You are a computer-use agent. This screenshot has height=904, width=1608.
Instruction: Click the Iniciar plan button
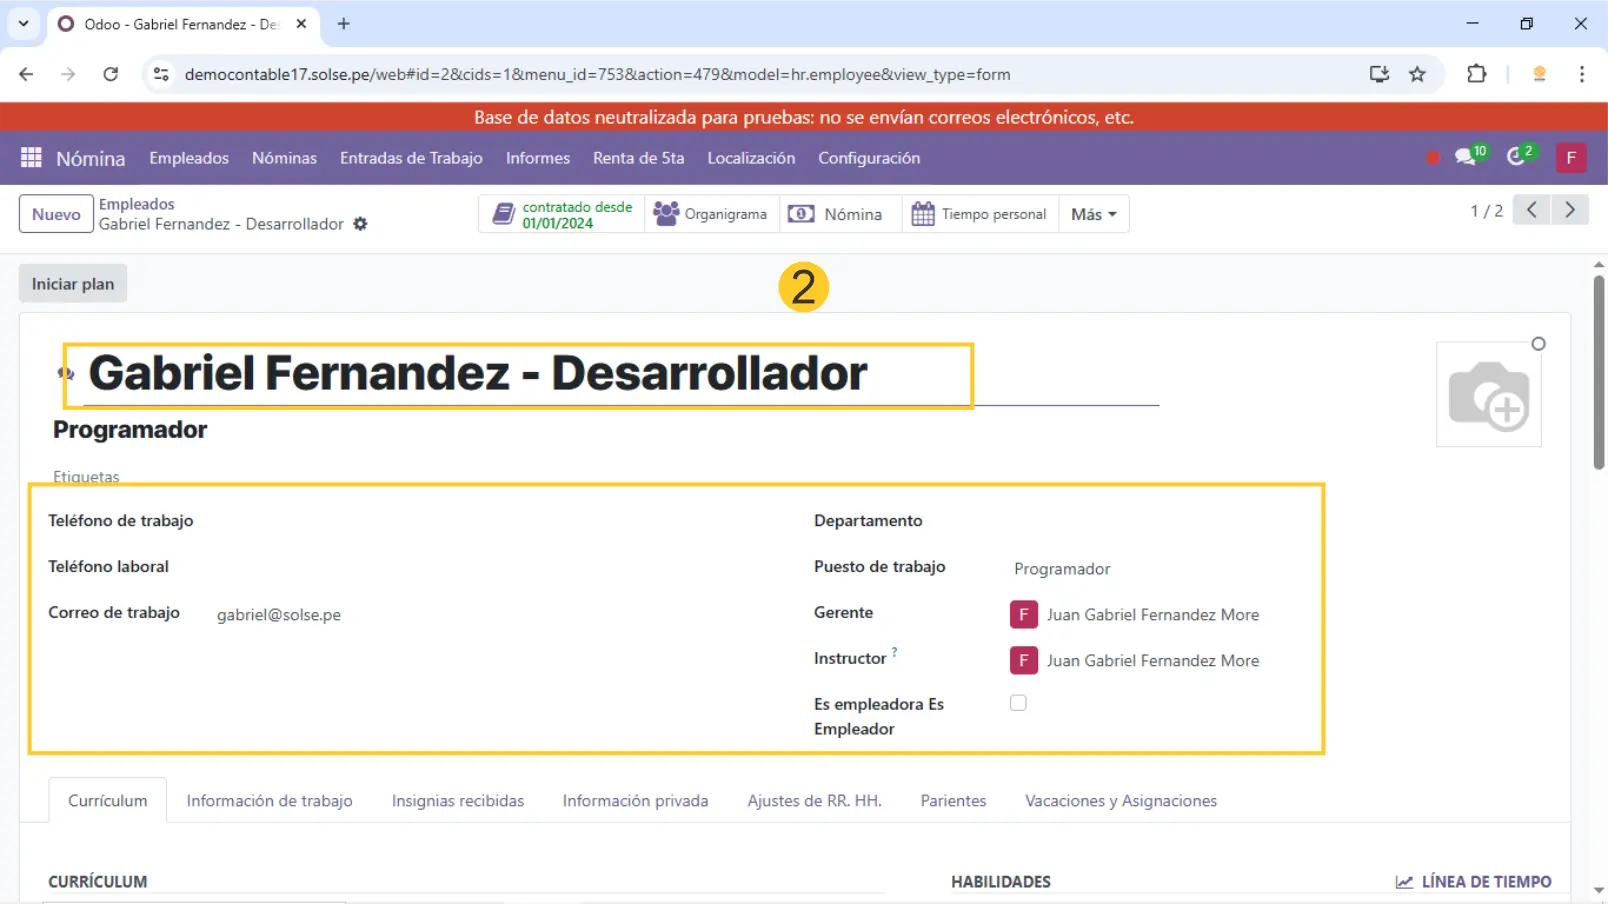point(73,284)
